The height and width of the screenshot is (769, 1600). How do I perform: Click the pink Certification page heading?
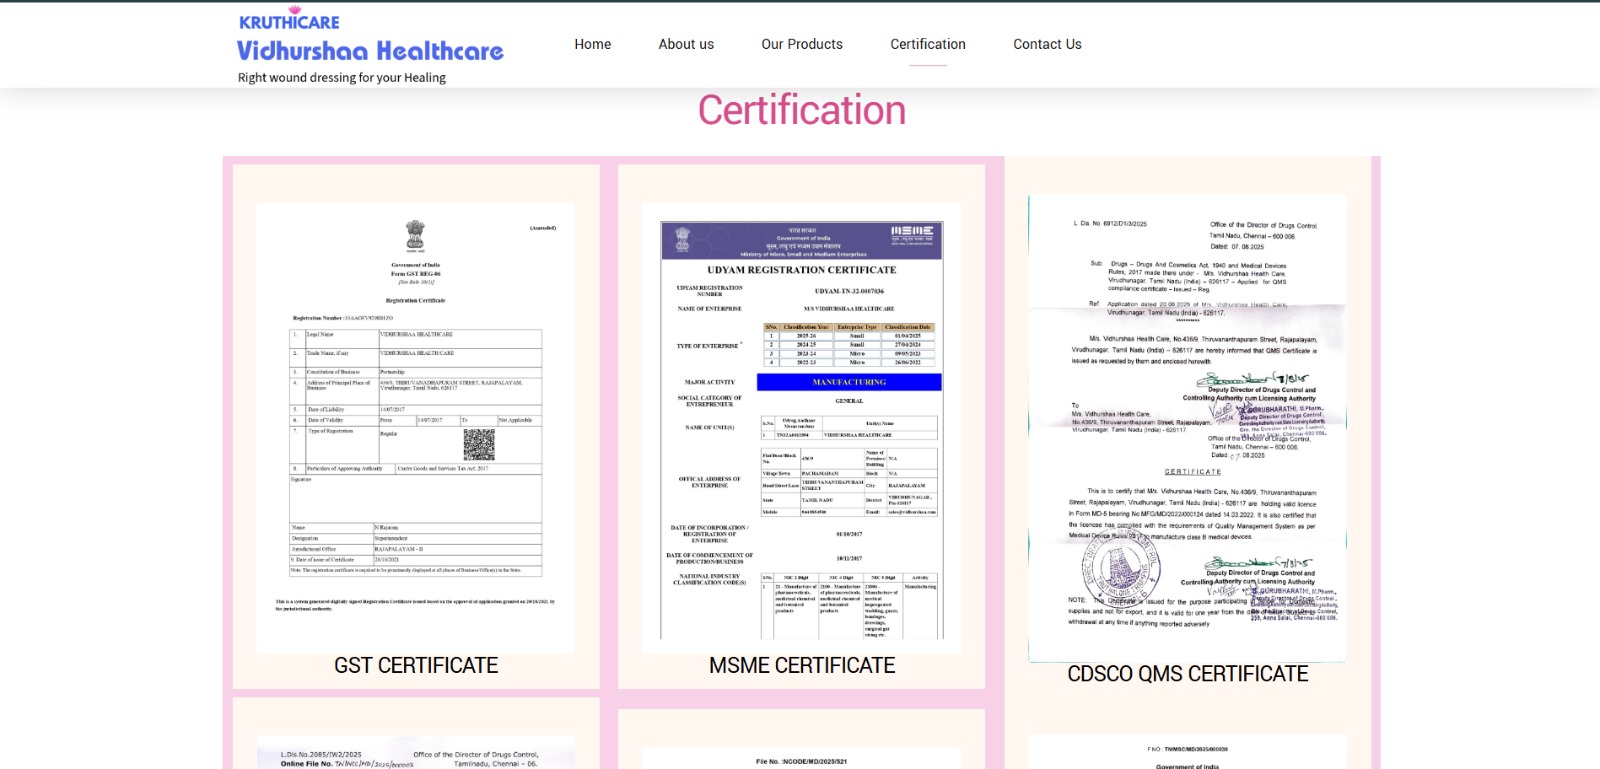pyautogui.click(x=801, y=110)
